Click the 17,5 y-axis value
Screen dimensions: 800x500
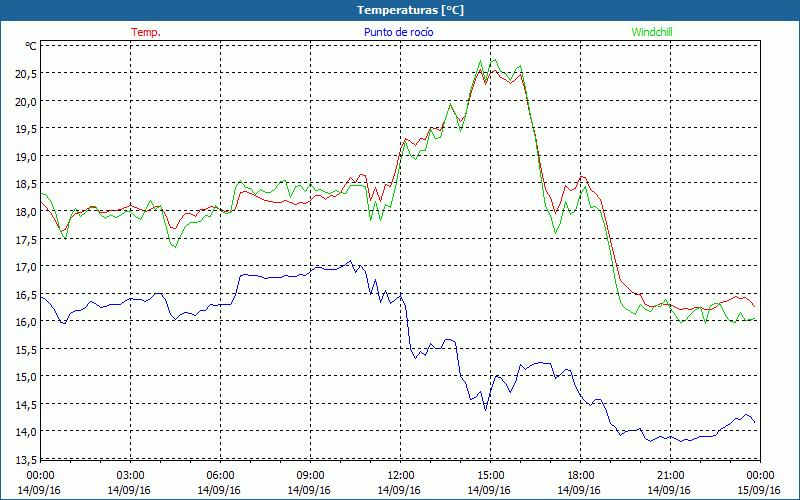pos(26,239)
